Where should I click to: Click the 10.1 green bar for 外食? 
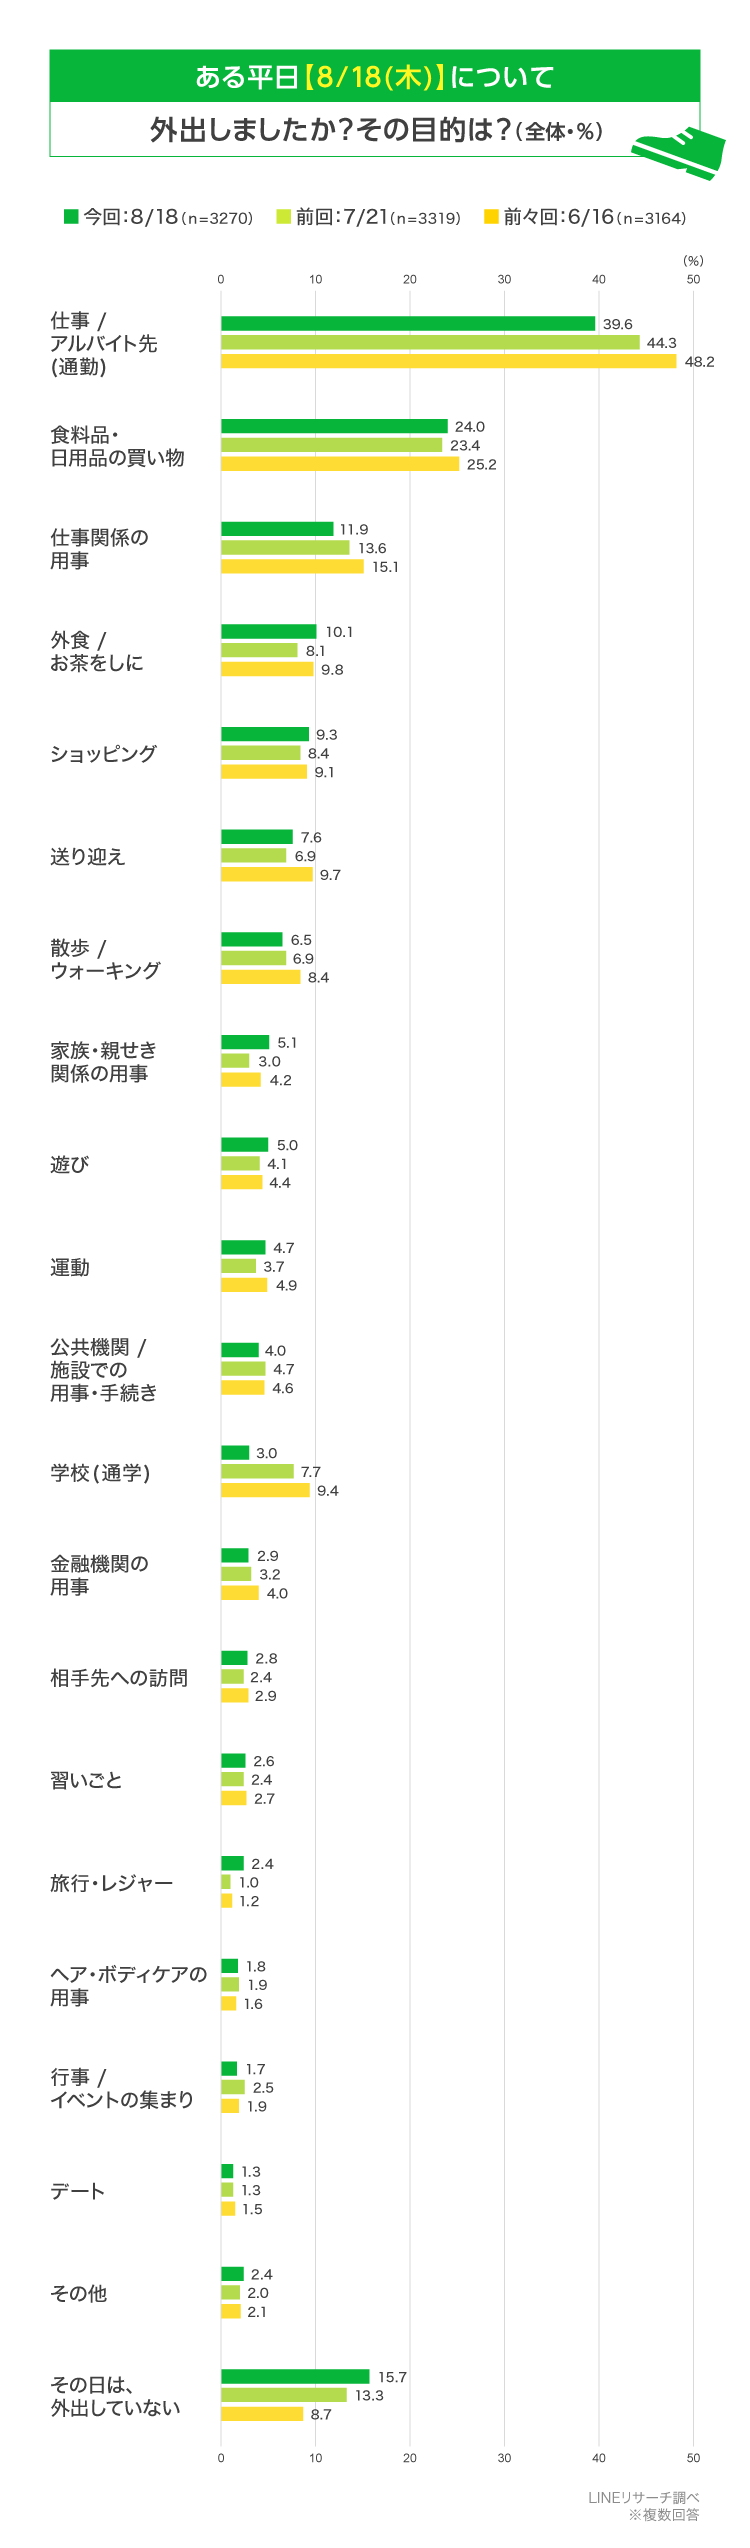pos(269,631)
